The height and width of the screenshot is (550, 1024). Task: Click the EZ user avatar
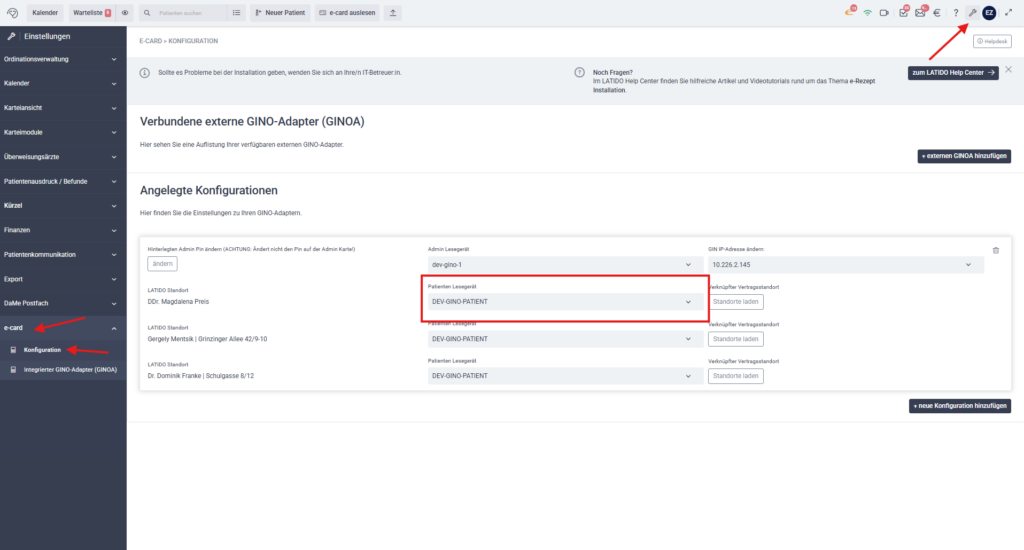coord(989,13)
